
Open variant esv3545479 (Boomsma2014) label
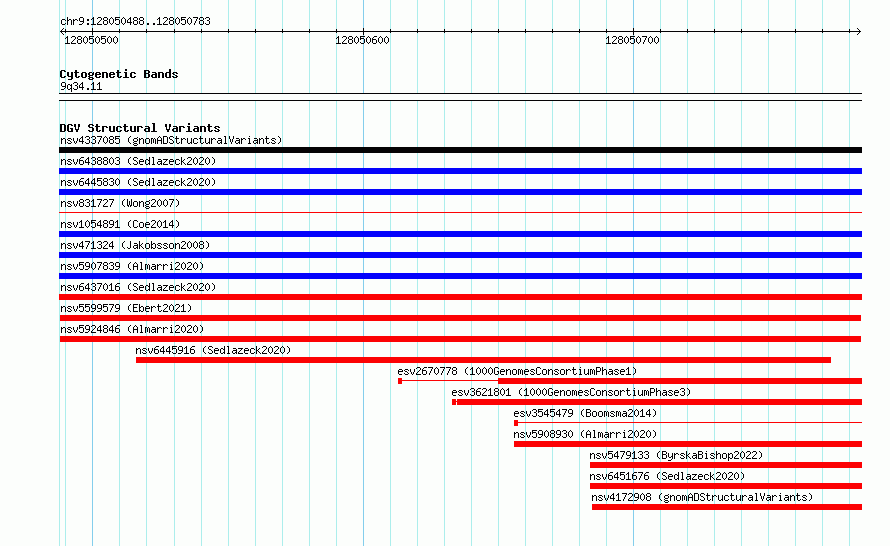585,413
